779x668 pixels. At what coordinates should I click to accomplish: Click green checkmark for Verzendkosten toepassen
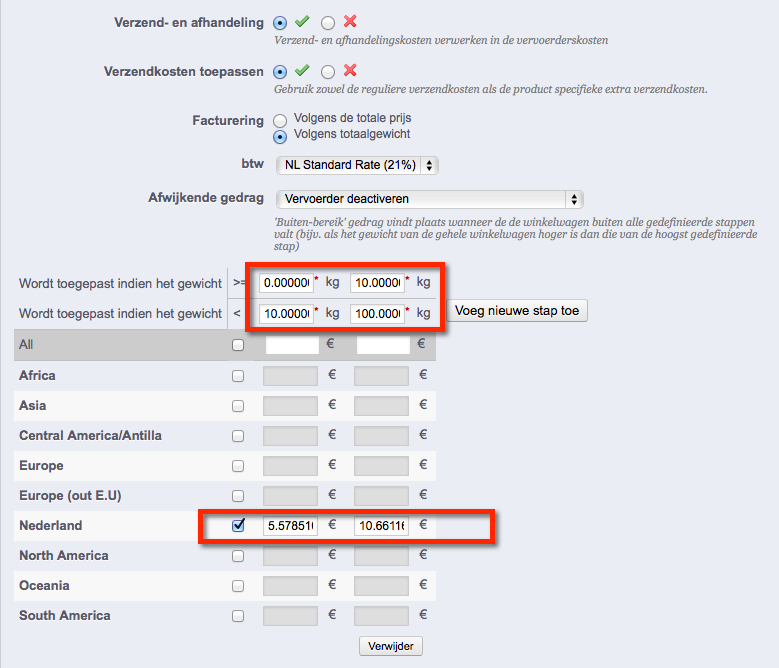pyautogui.click(x=302, y=71)
